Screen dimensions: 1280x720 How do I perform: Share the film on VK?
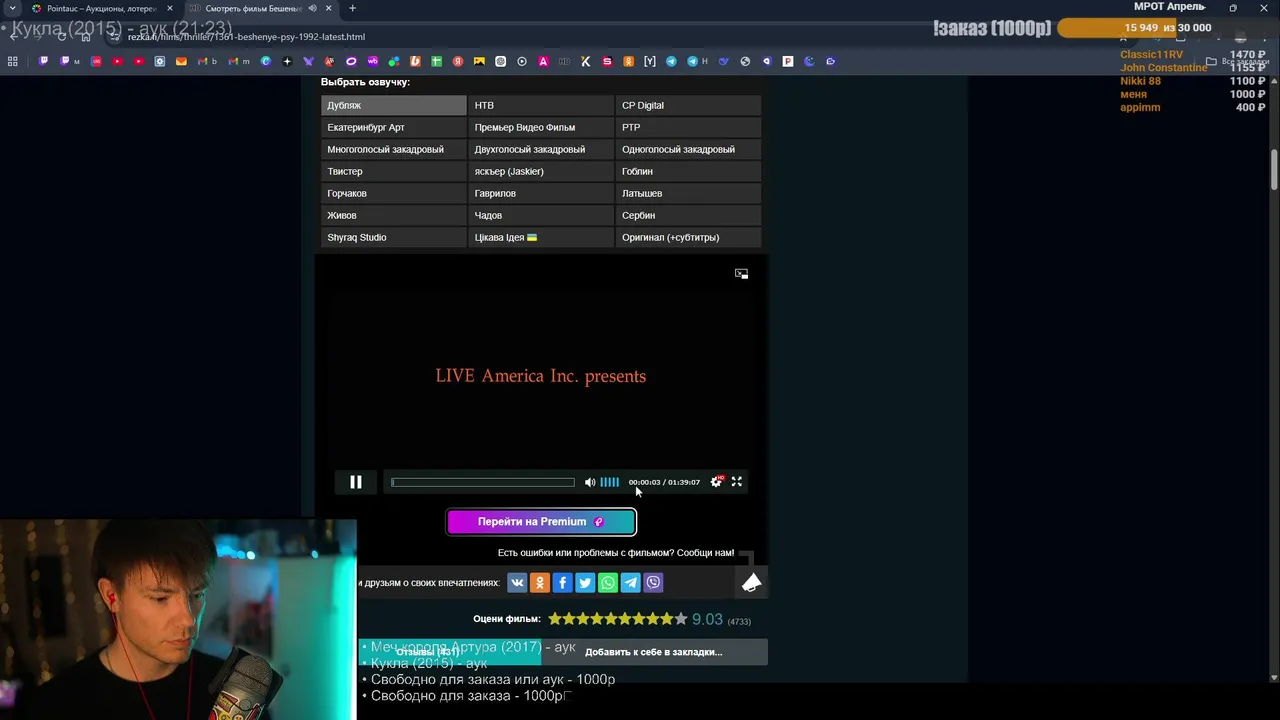click(517, 583)
